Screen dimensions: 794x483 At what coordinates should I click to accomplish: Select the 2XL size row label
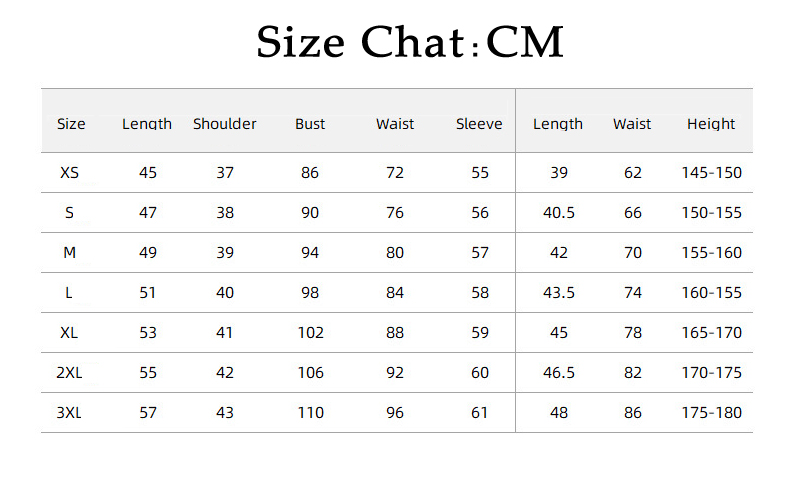[70, 373]
